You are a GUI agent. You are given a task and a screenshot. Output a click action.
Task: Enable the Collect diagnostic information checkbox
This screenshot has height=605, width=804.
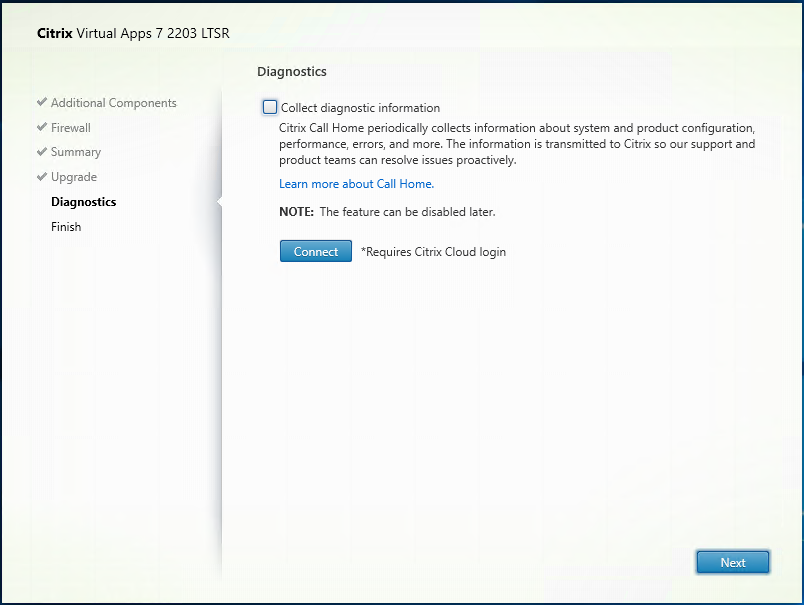tap(270, 108)
